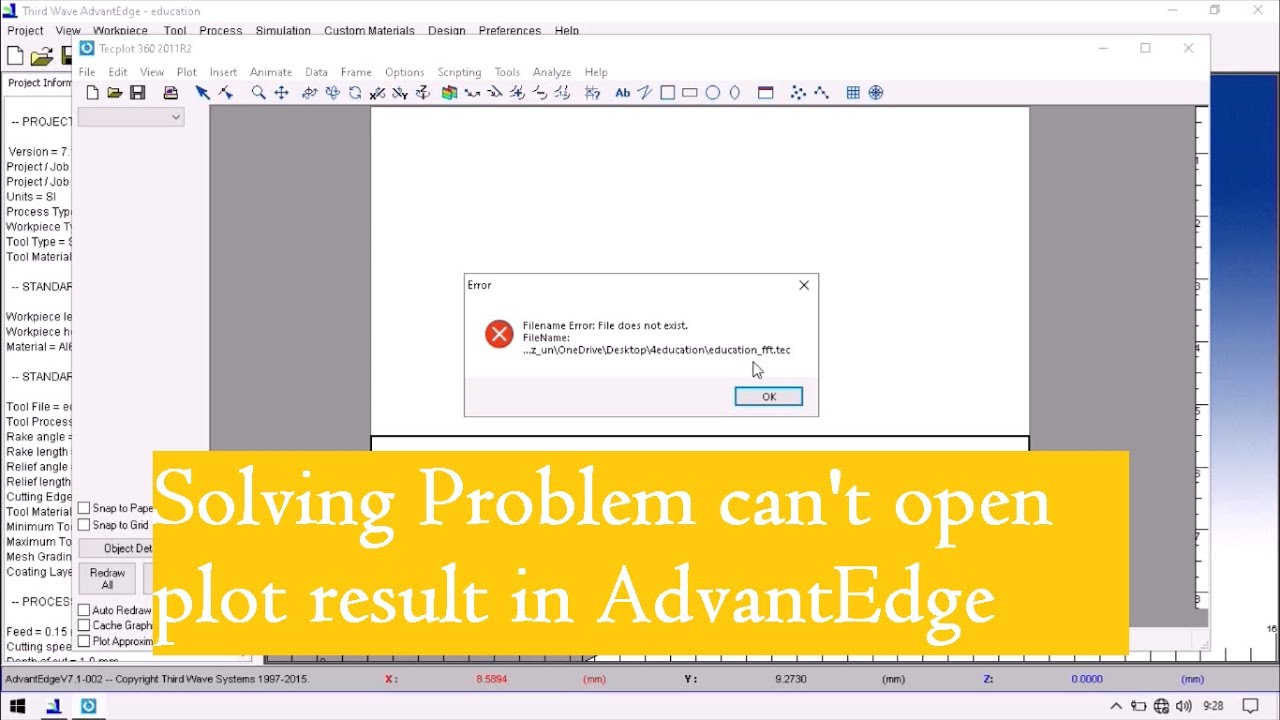
Task: Open AdvantEdge Preferences menu
Action: click(510, 31)
